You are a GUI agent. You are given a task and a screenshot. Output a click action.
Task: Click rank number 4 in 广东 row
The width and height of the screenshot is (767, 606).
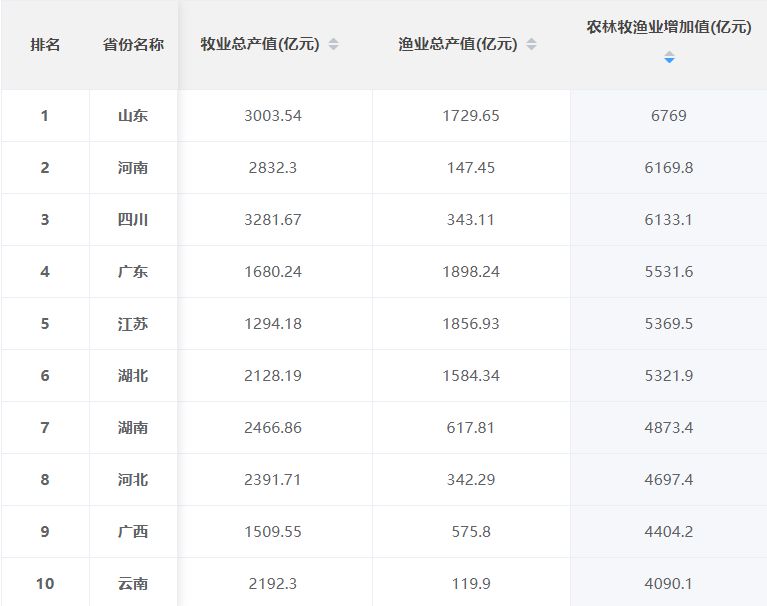45,271
